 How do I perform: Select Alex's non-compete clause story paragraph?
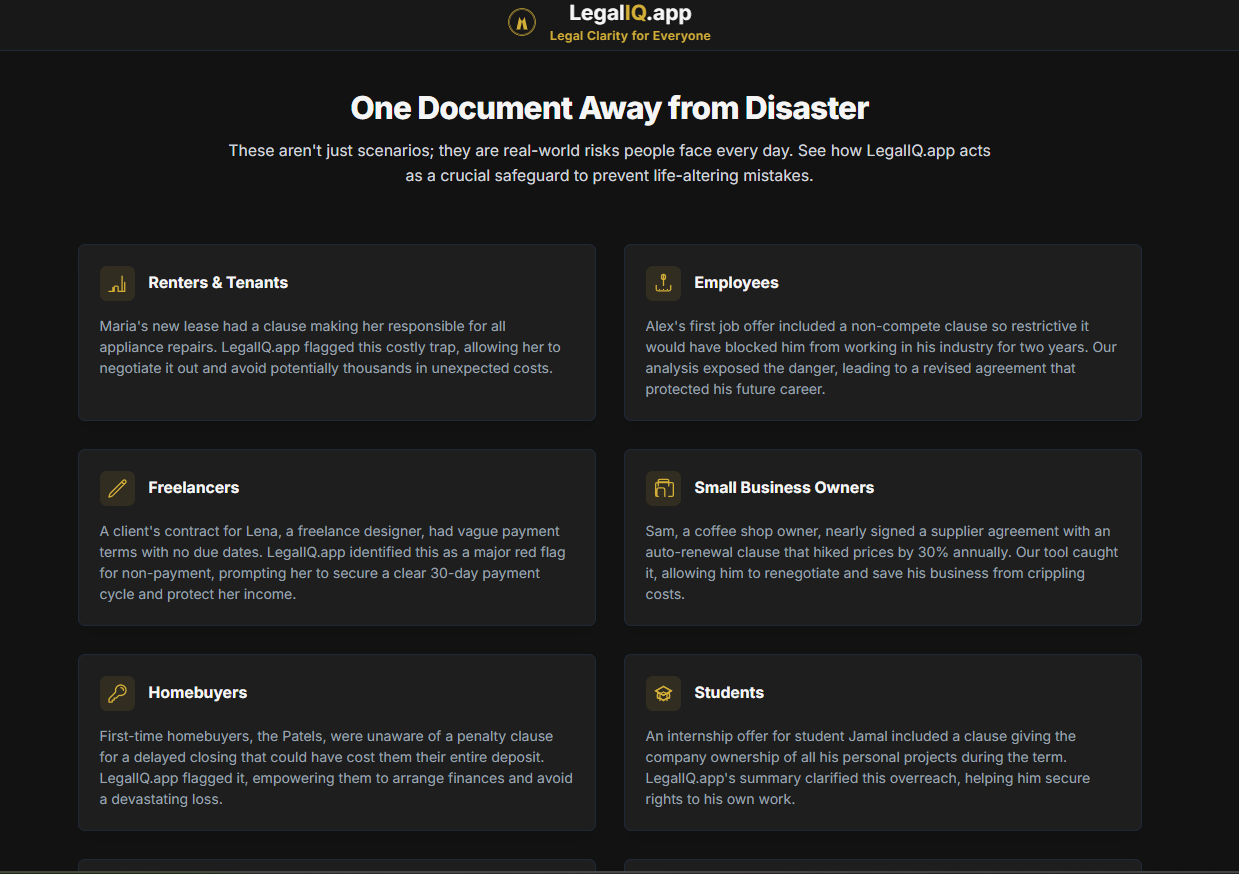[x=883, y=358]
